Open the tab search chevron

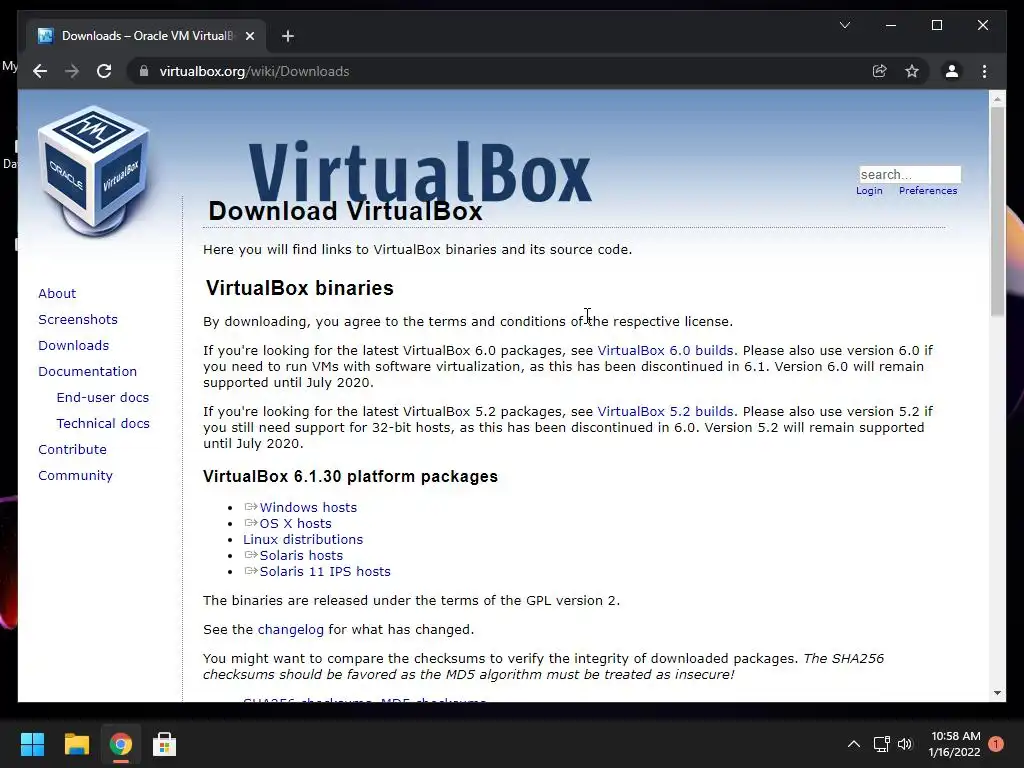tap(844, 25)
